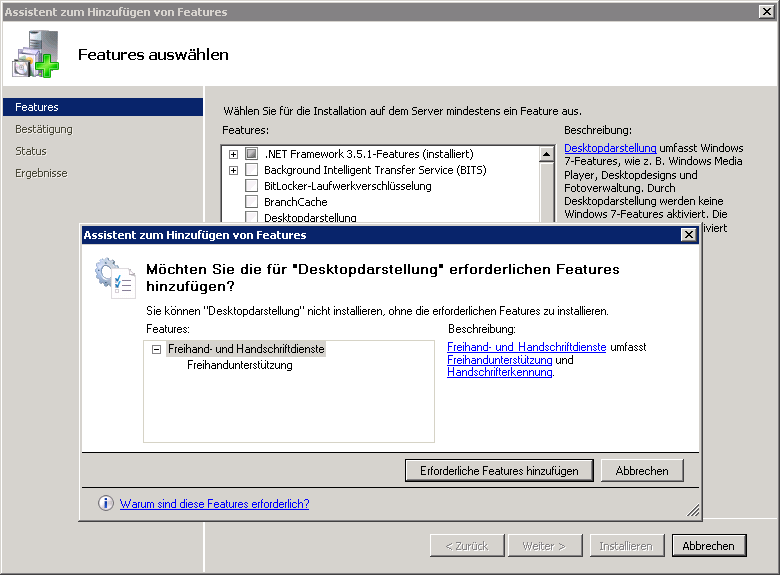Toggle the .NET Framework 3.5.1-Features checkbox

click(251, 154)
